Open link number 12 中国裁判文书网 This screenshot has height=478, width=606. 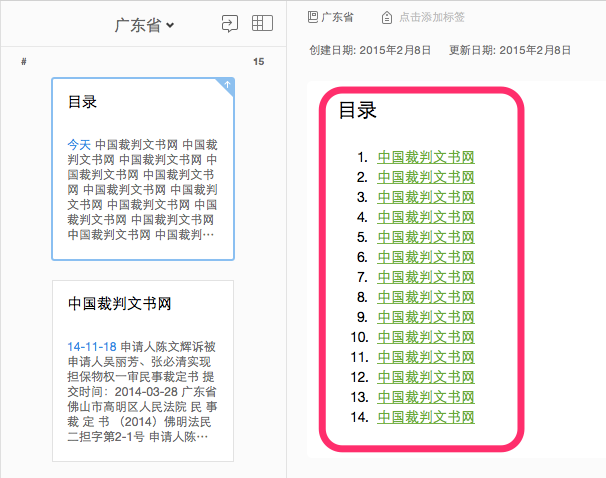[426, 378]
